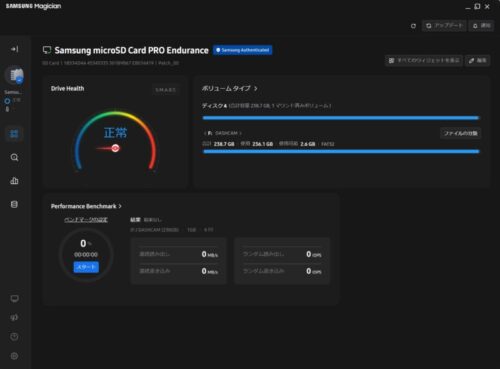This screenshot has height=369, width=500.
Task: Open the database stack icon in sidebar
Action: tap(14, 204)
